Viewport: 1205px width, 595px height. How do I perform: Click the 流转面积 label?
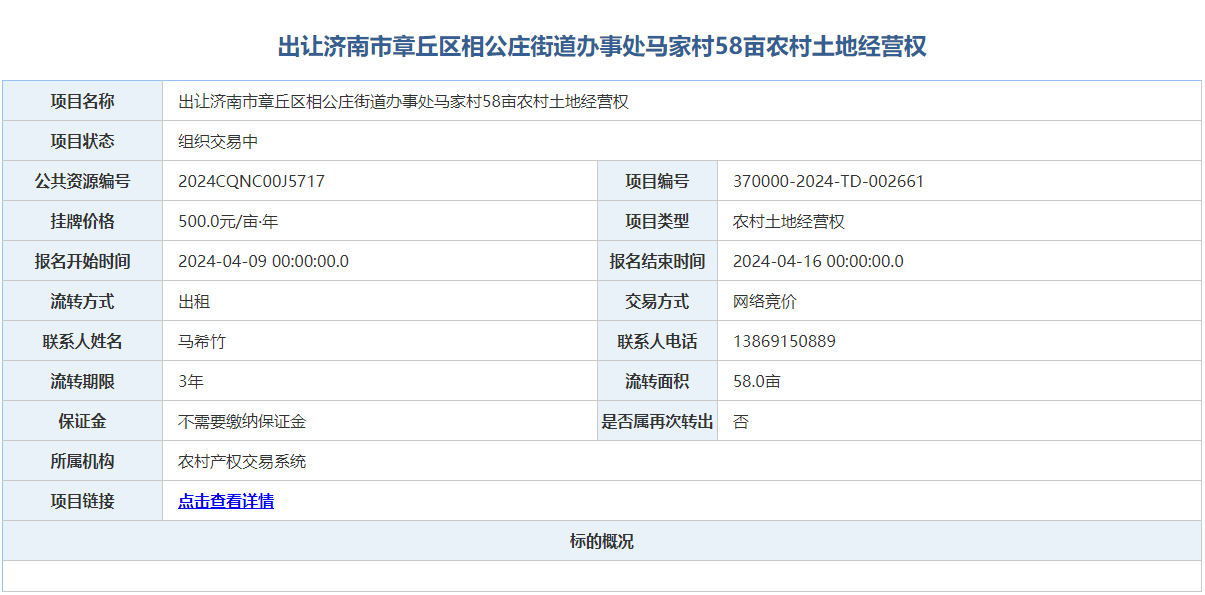tap(657, 381)
